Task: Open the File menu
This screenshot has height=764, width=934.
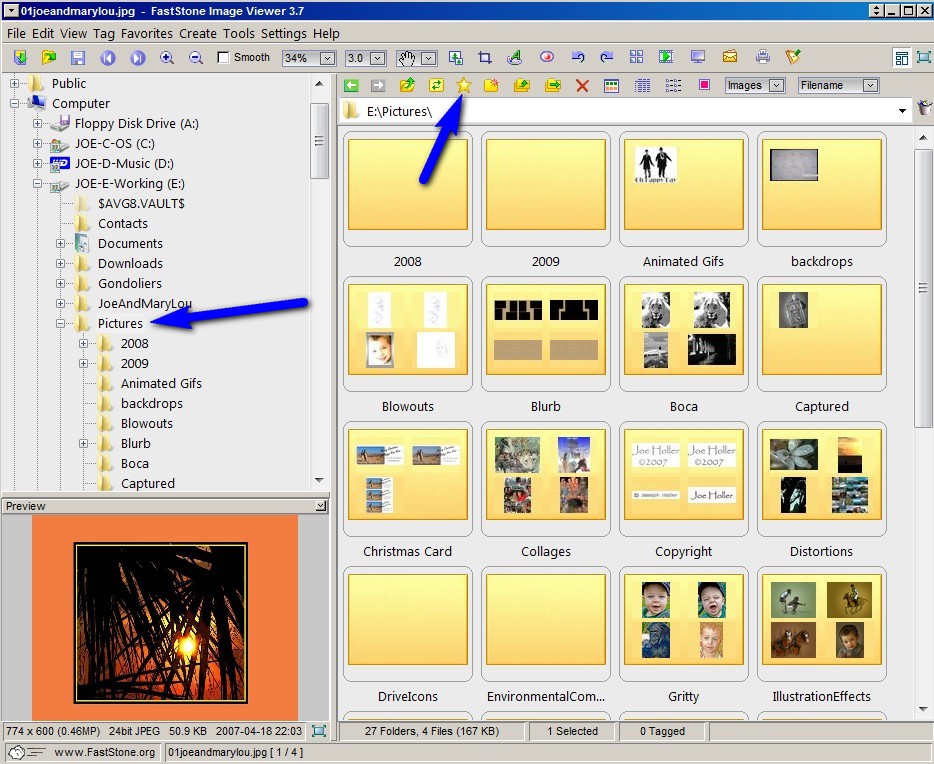Action: click(x=16, y=33)
